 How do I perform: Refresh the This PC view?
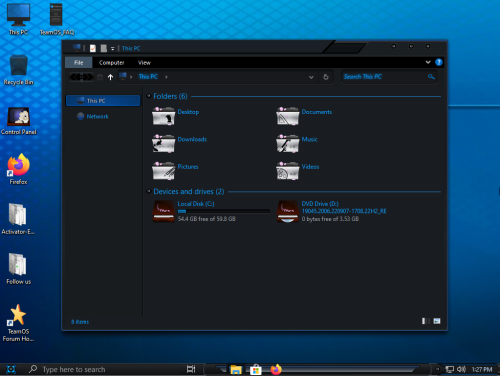(x=326, y=77)
